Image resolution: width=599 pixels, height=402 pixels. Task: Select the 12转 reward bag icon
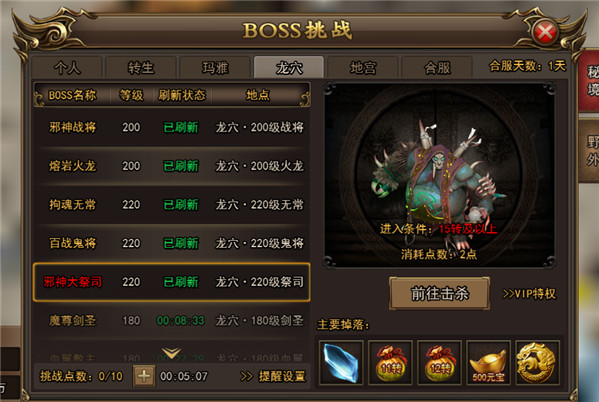pyautogui.click(x=439, y=362)
